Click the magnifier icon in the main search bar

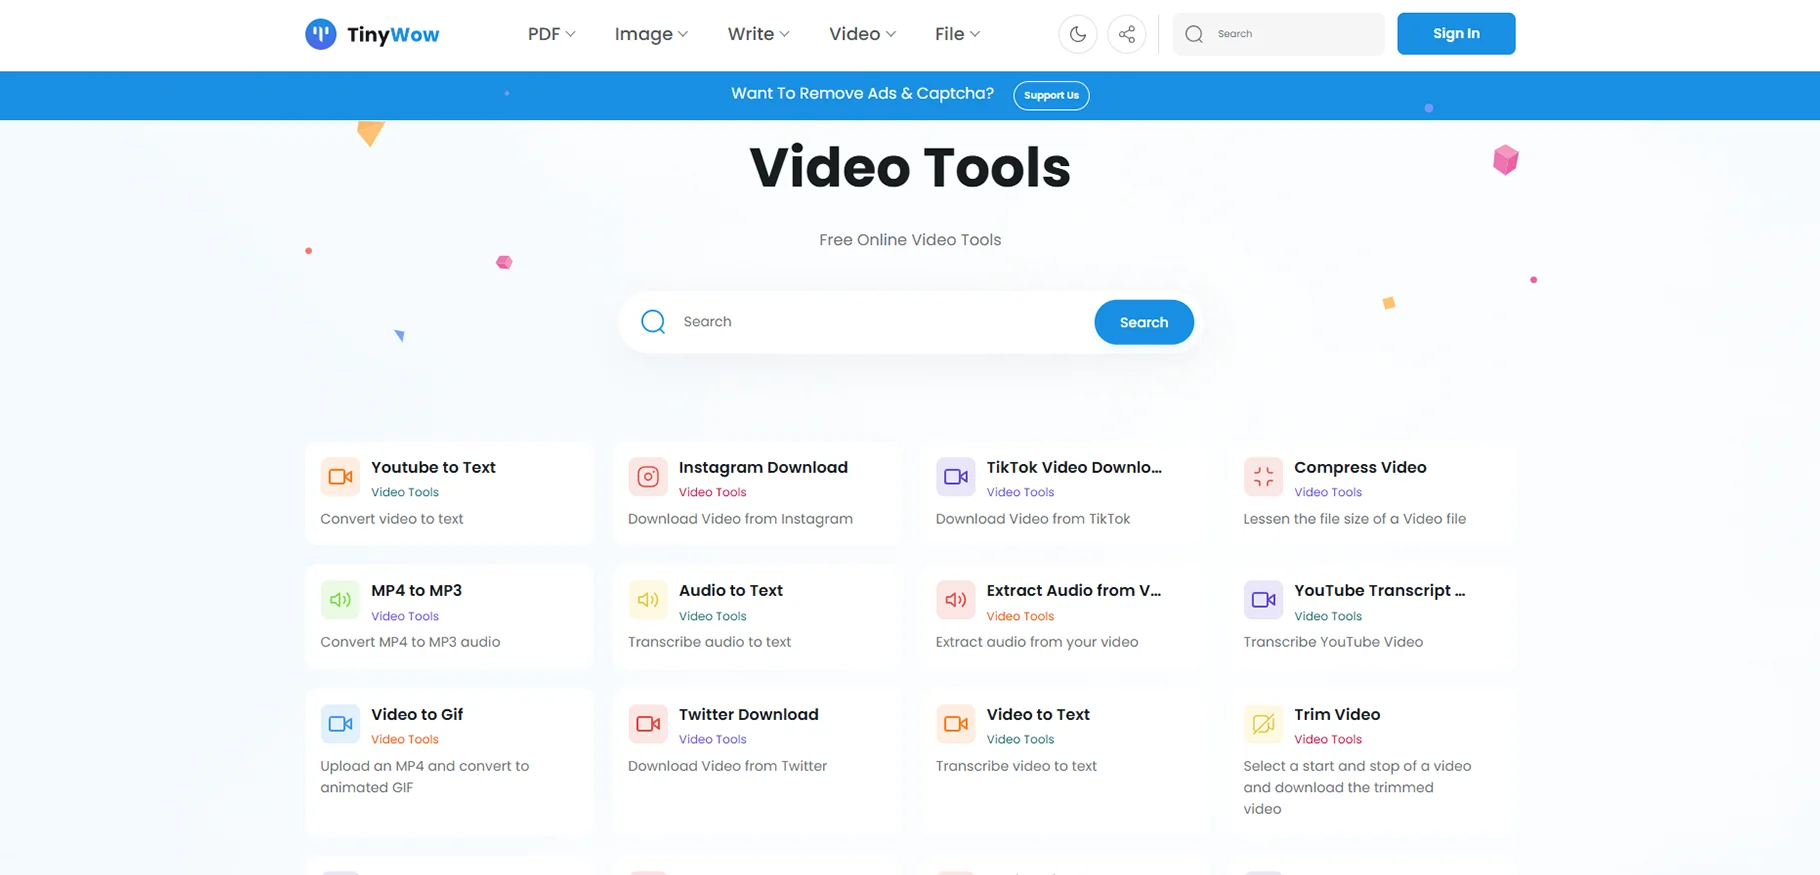[653, 321]
